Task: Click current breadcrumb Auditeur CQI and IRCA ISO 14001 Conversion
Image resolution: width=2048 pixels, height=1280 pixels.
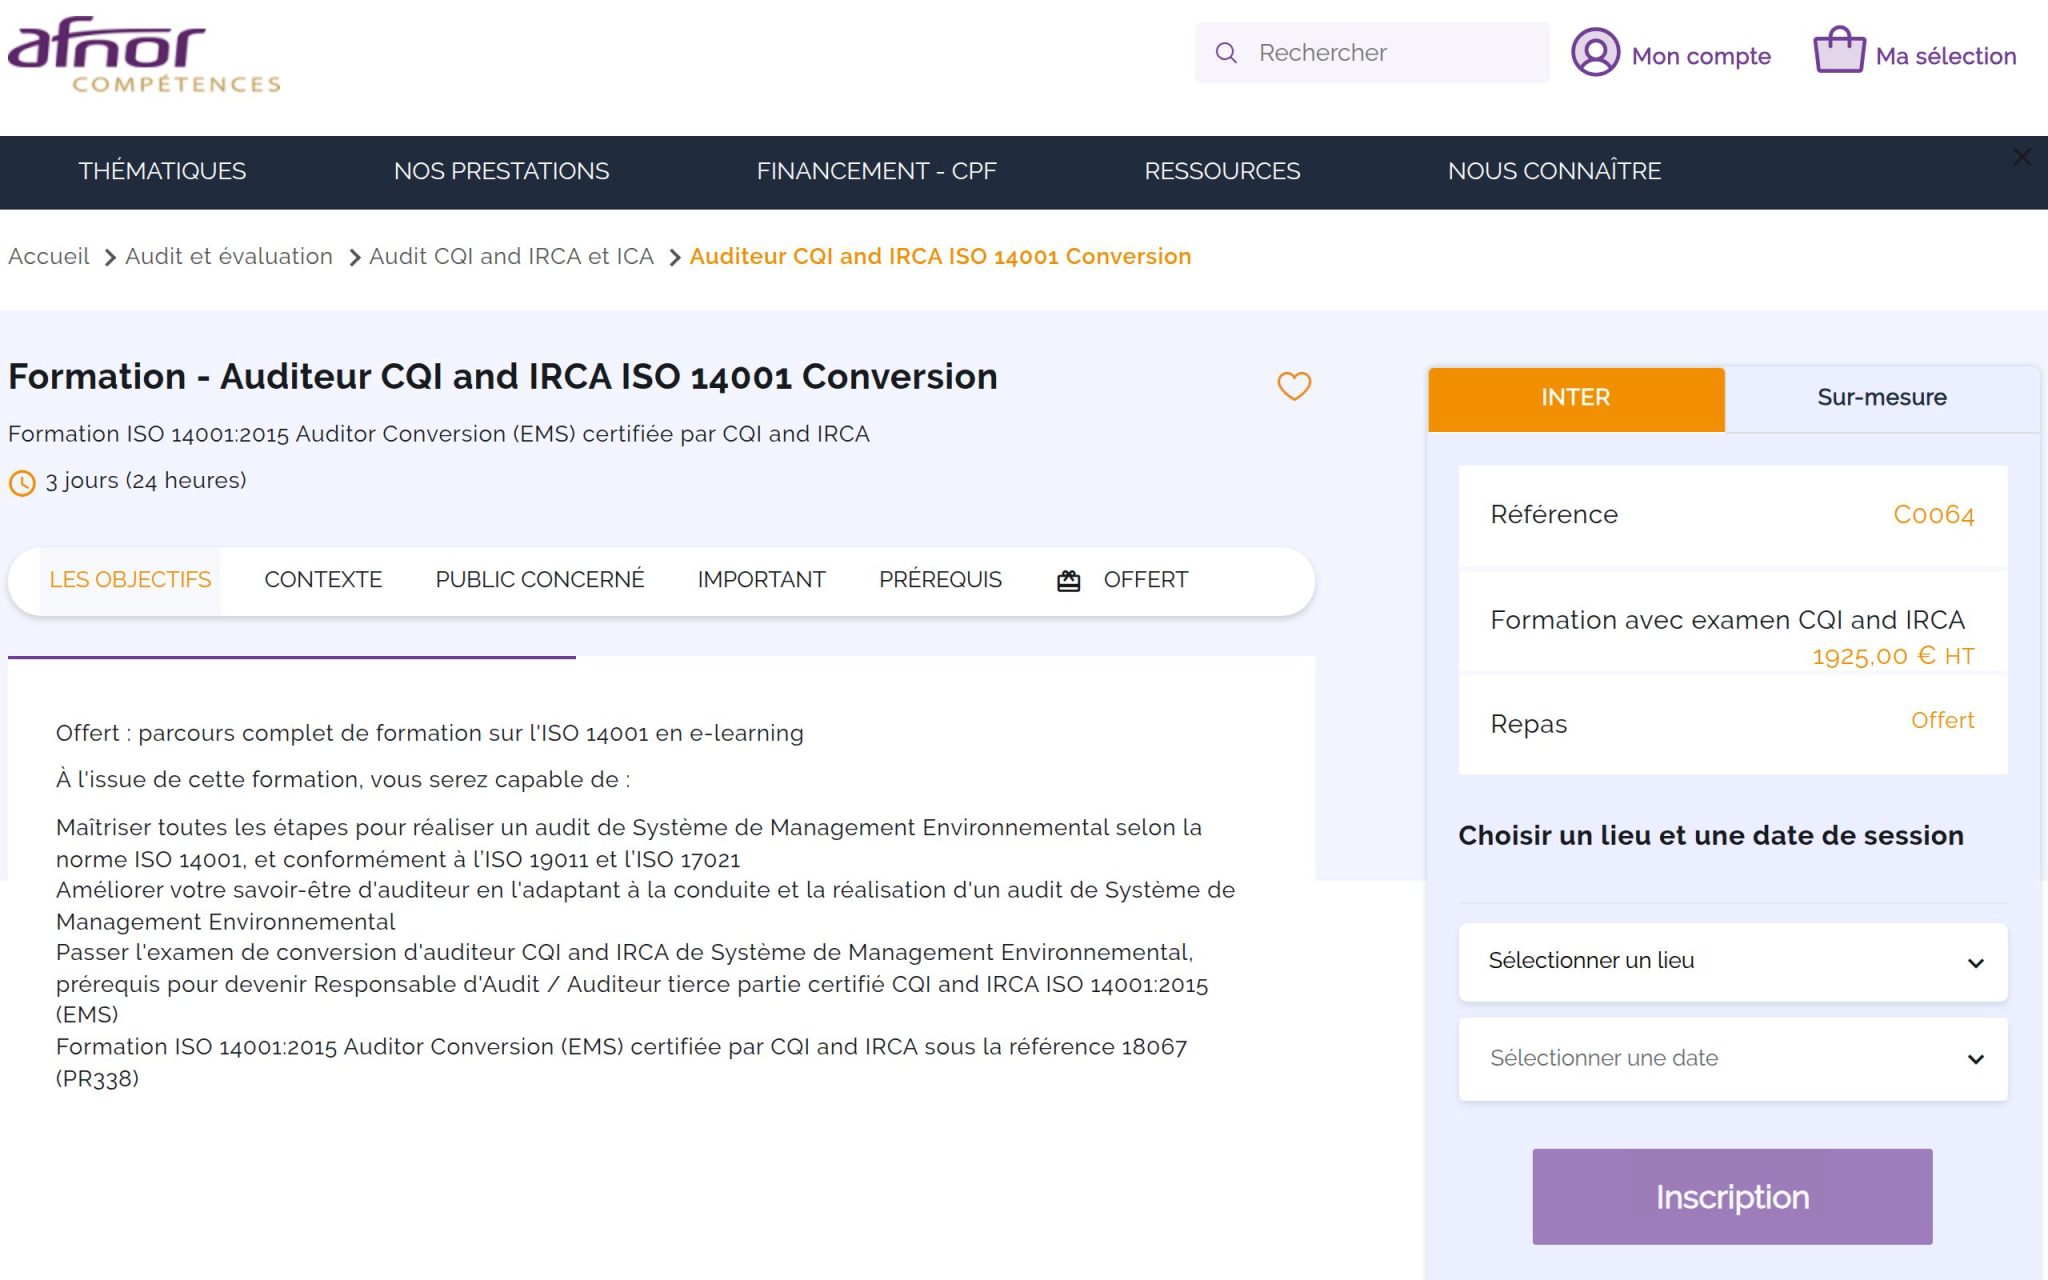Action: (940, 257)
